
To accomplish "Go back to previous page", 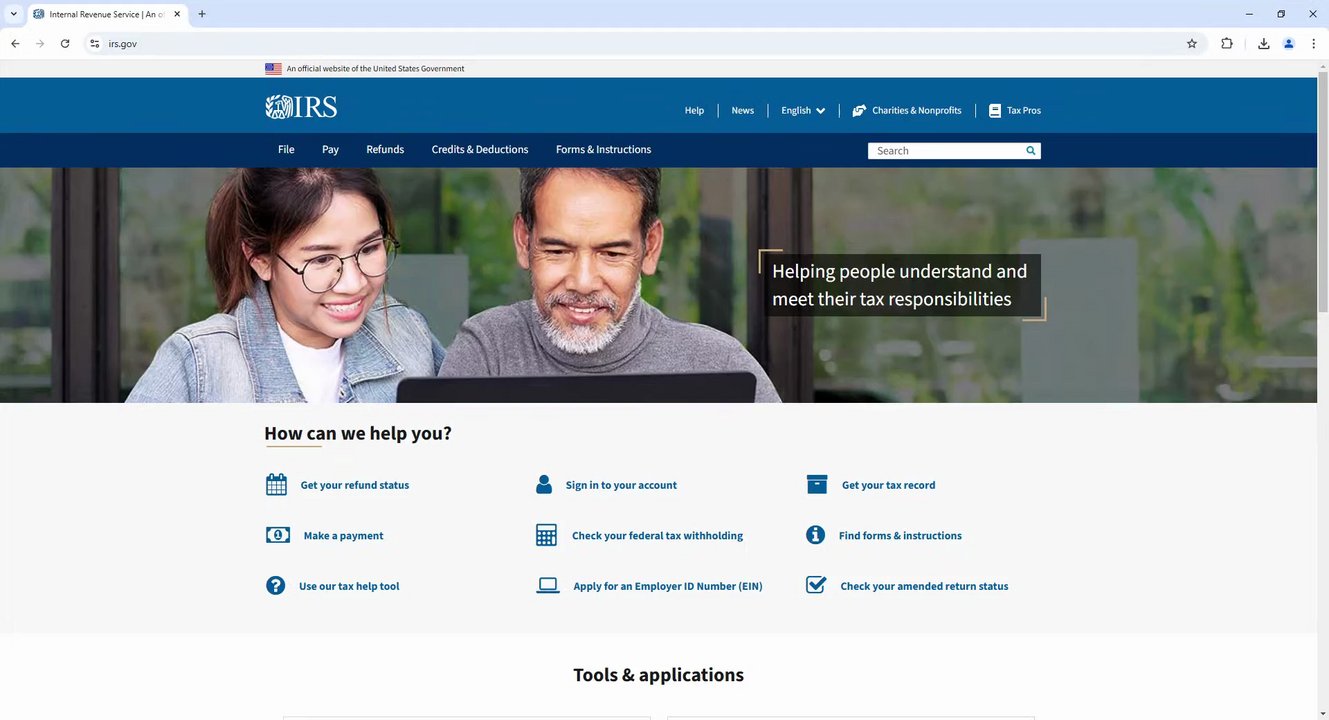I will [15, 43].
